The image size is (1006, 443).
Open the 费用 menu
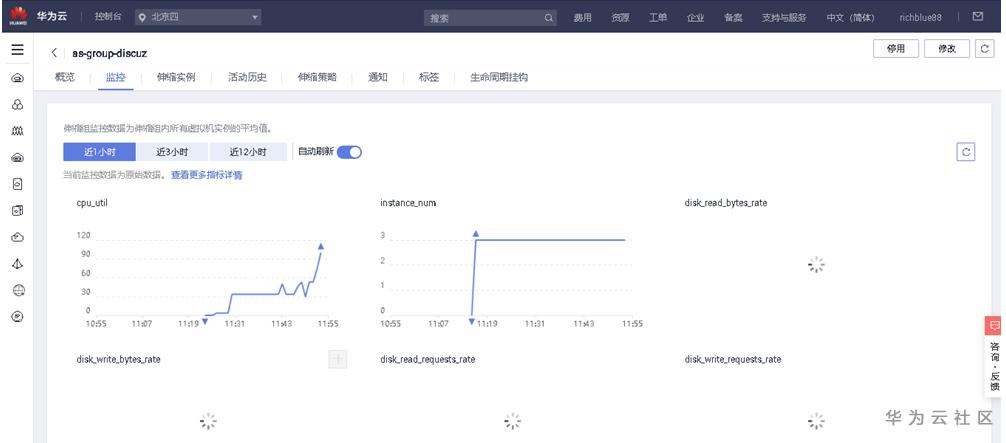tap(583, 18)
